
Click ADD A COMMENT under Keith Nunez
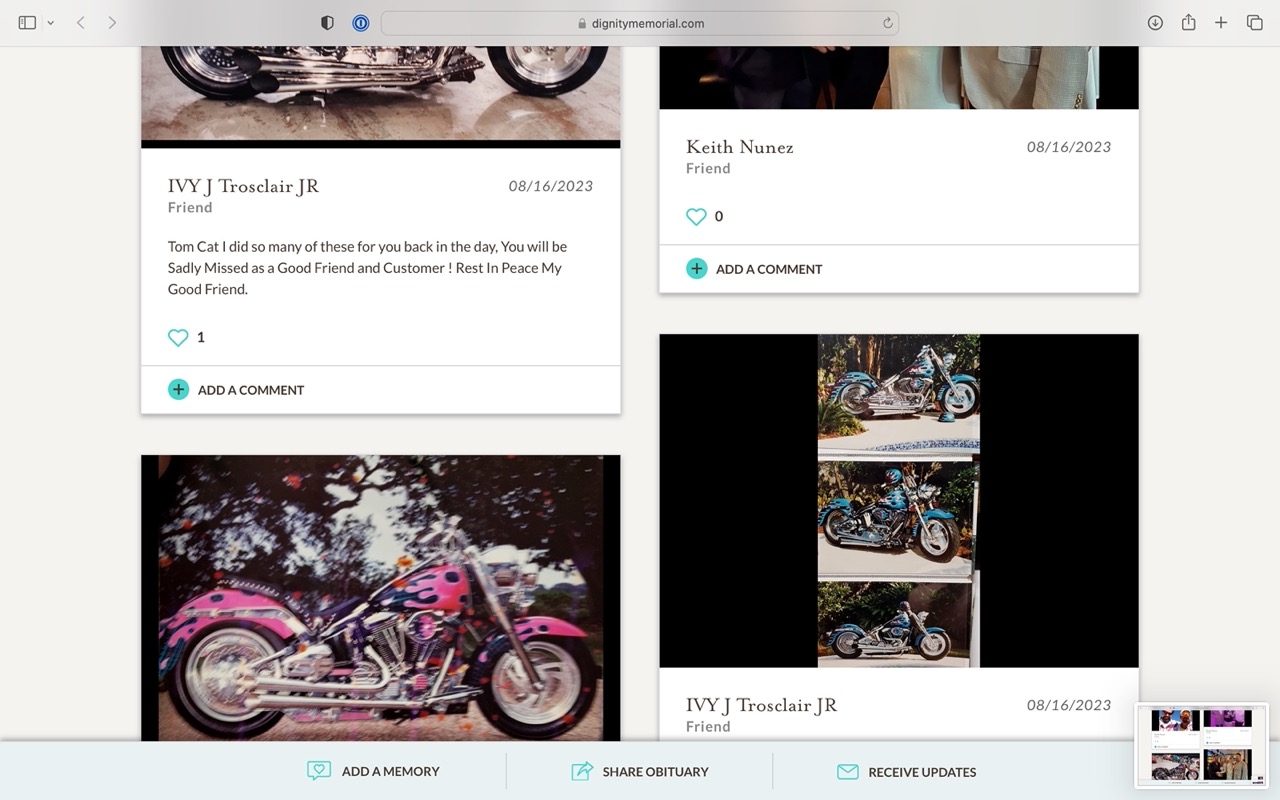click(x=769, y=269)
